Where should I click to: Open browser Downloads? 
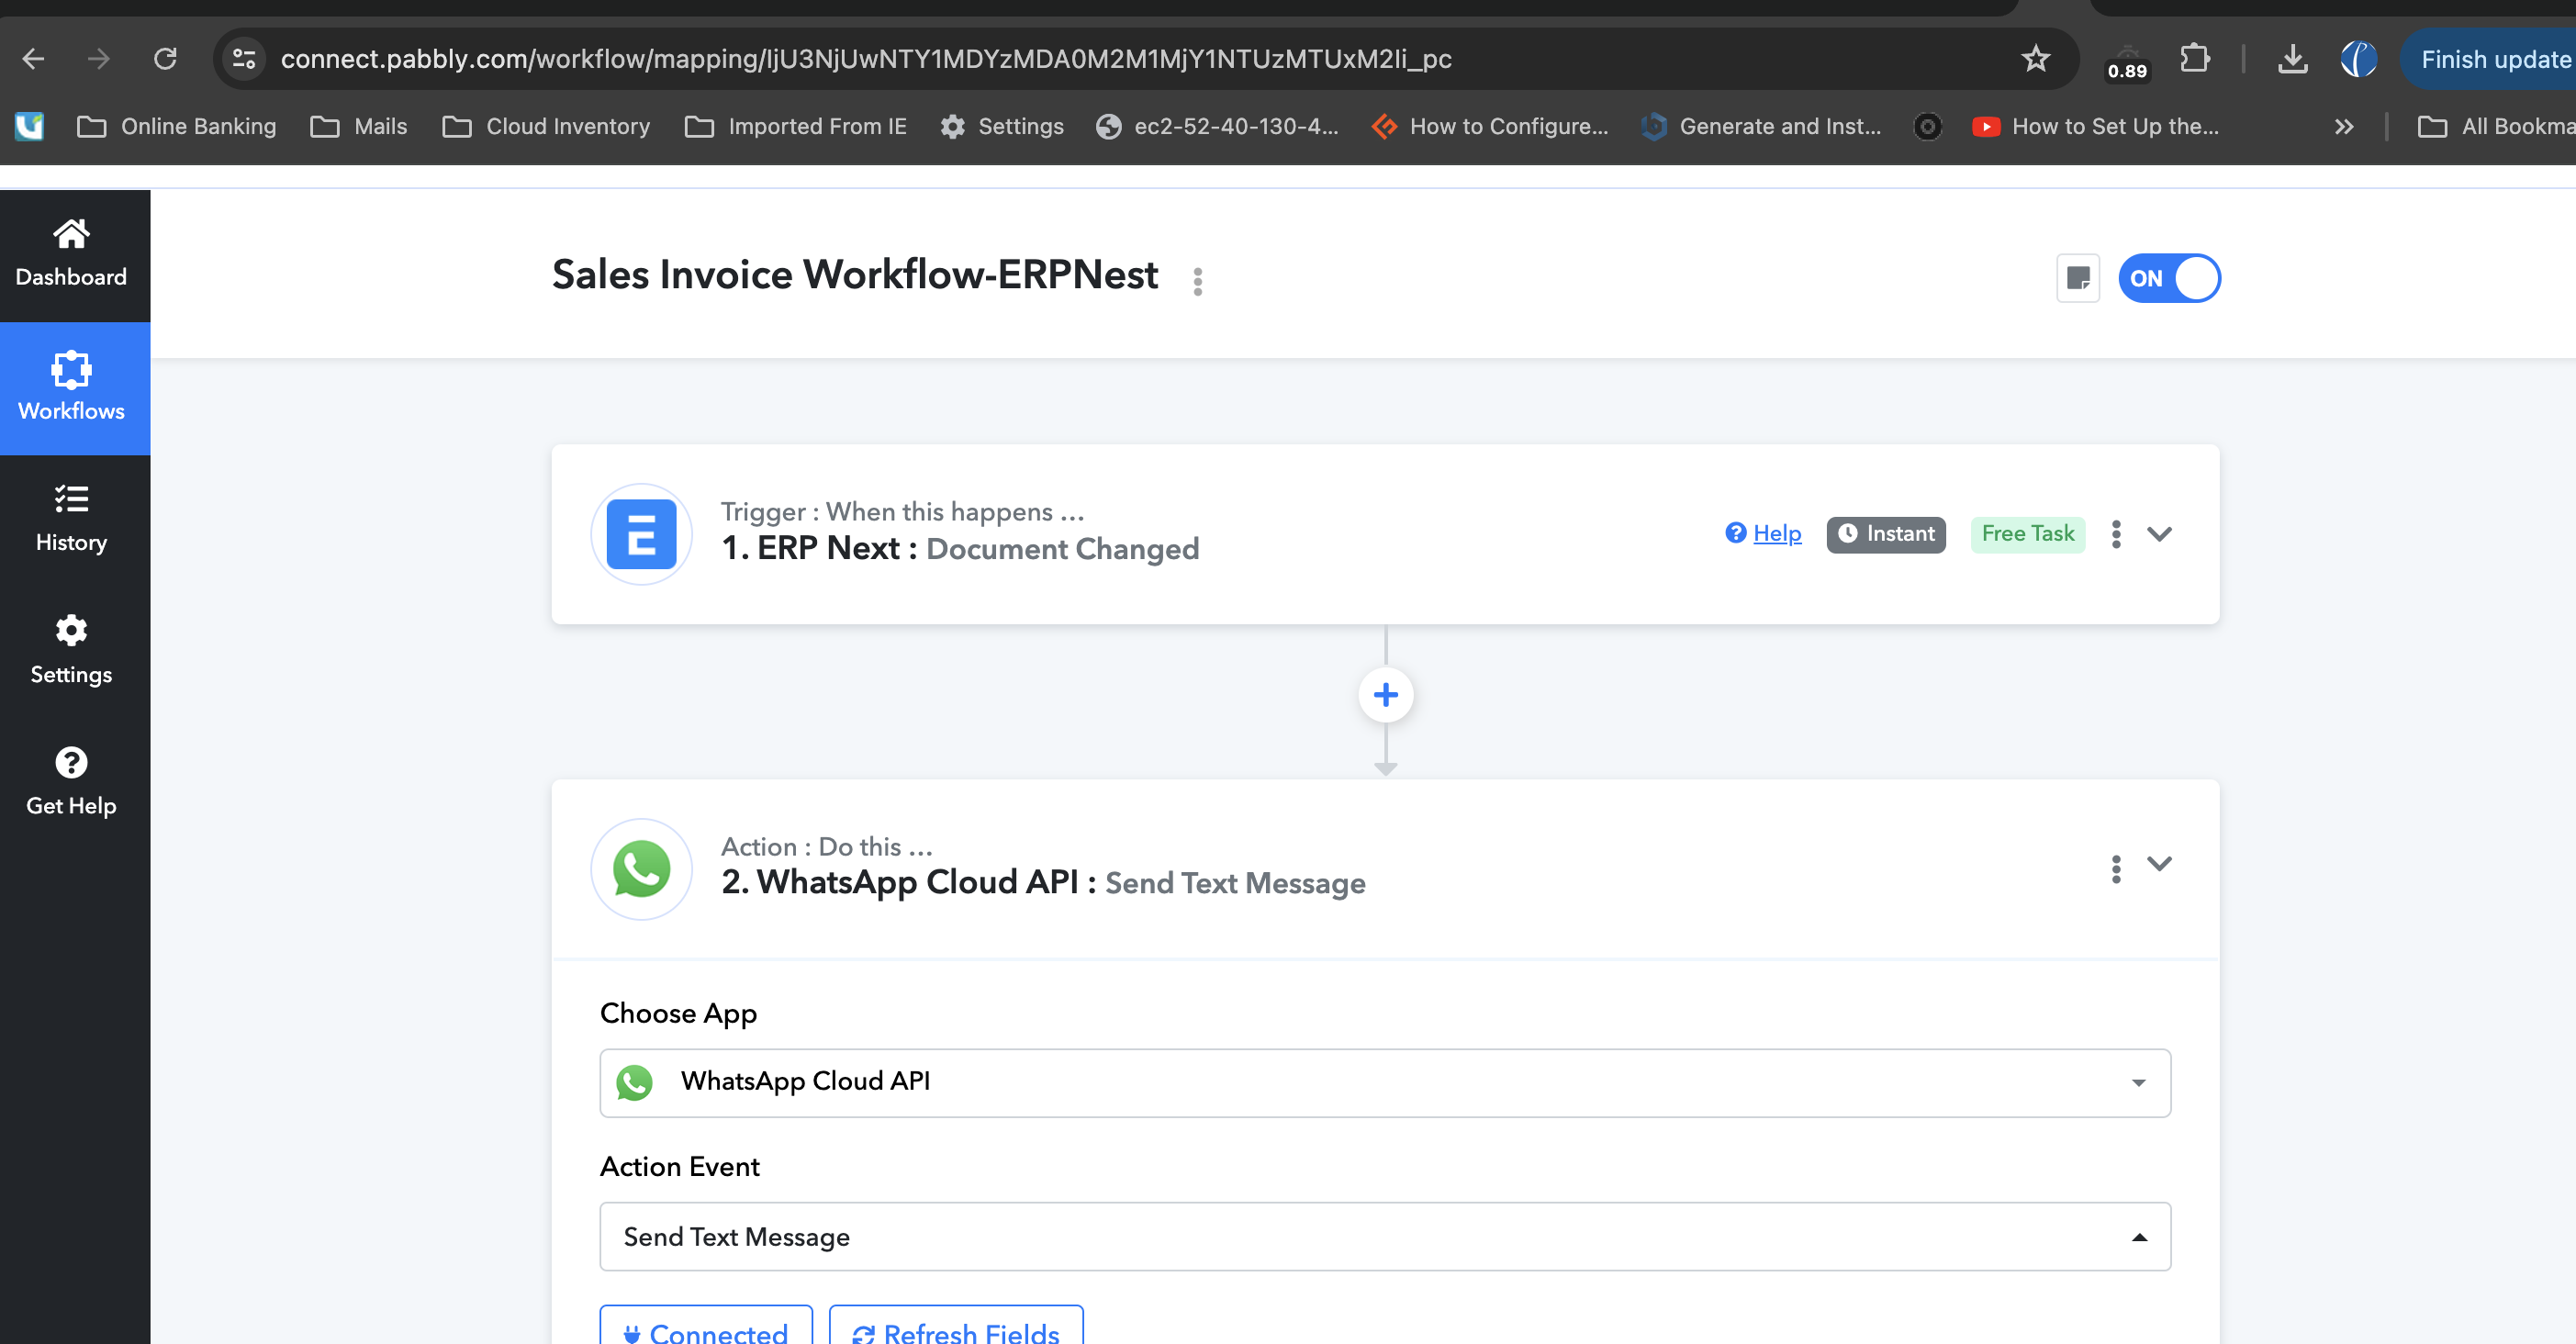(x=2292, y=59)
